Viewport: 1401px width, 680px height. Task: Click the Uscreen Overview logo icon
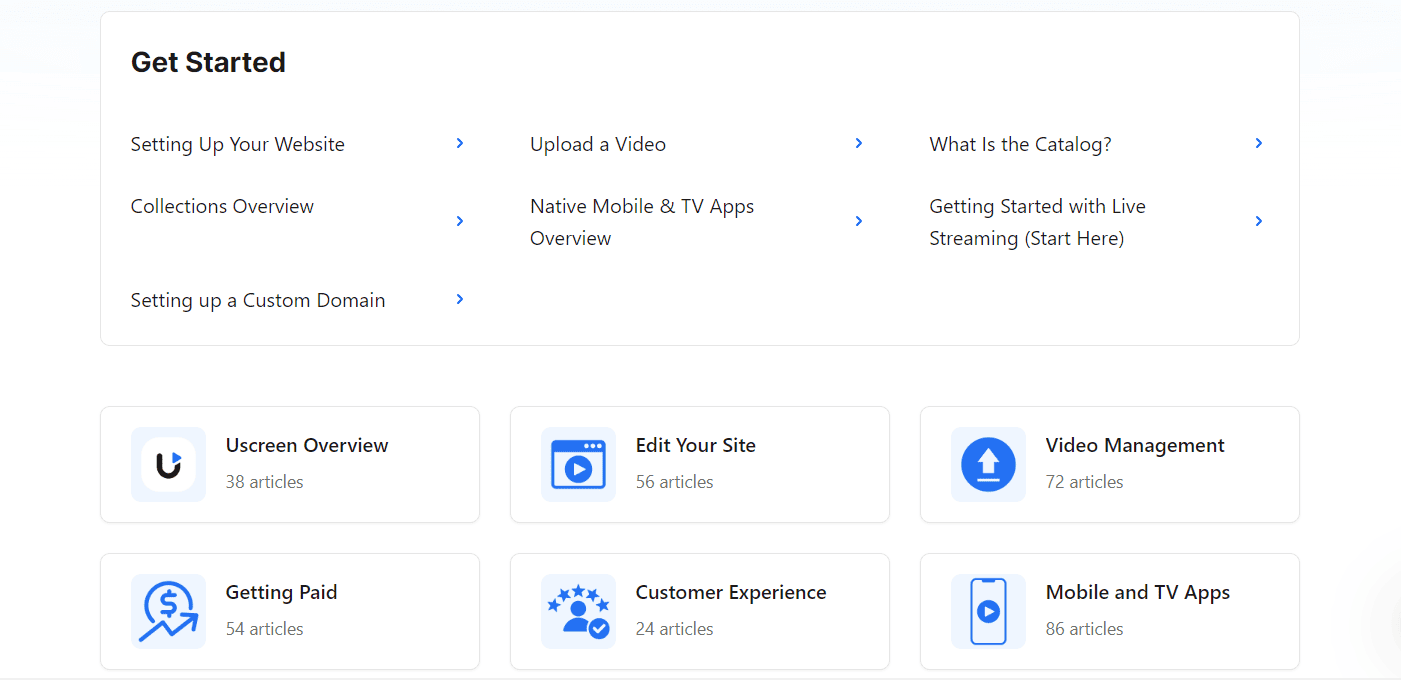point(168,465)
